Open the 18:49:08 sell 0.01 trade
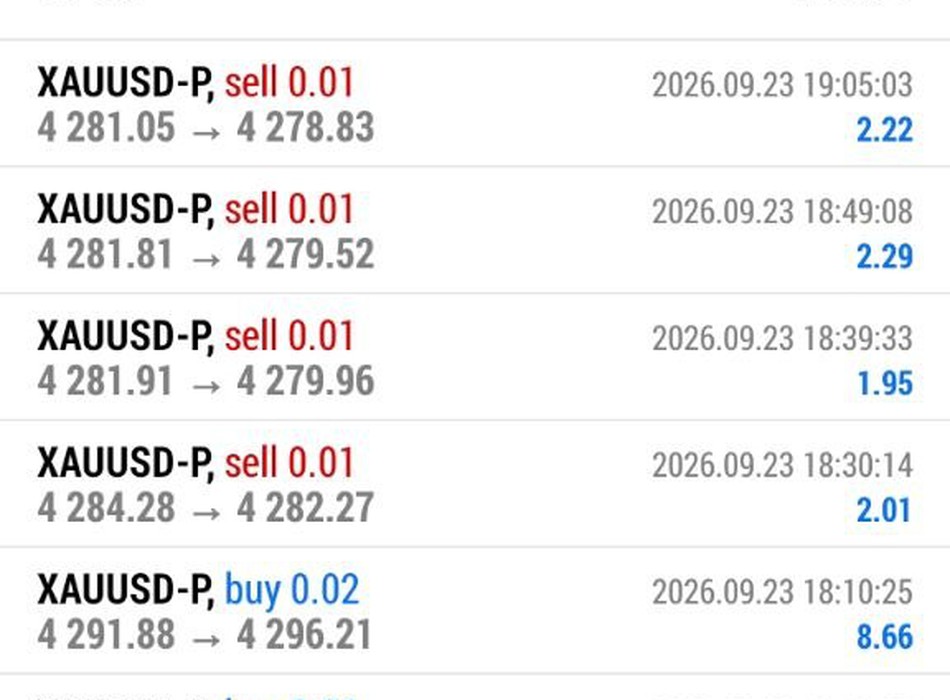Viewport: 950px width, 700px height. click(475, 230)
